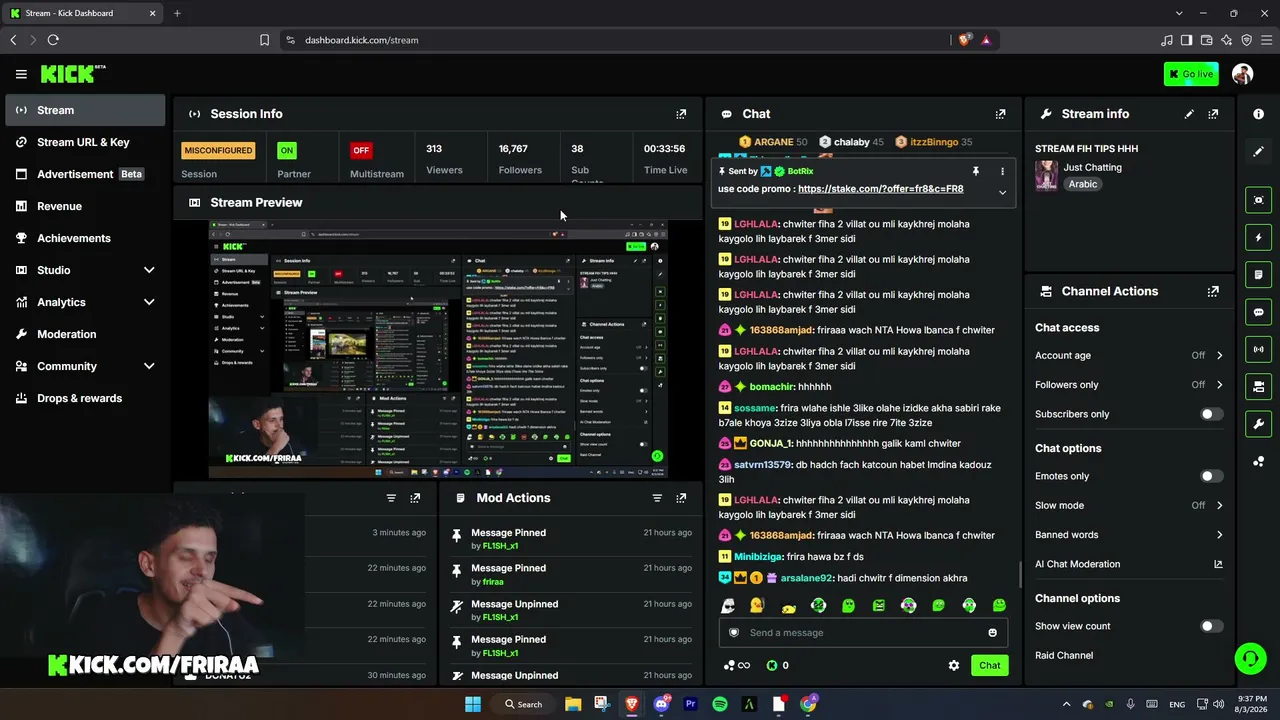Pop out the Chat panel

(x=1000, y=114)
